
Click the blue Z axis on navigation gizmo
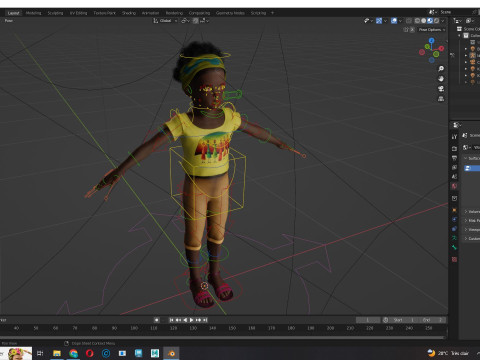[x=432, y=40]
